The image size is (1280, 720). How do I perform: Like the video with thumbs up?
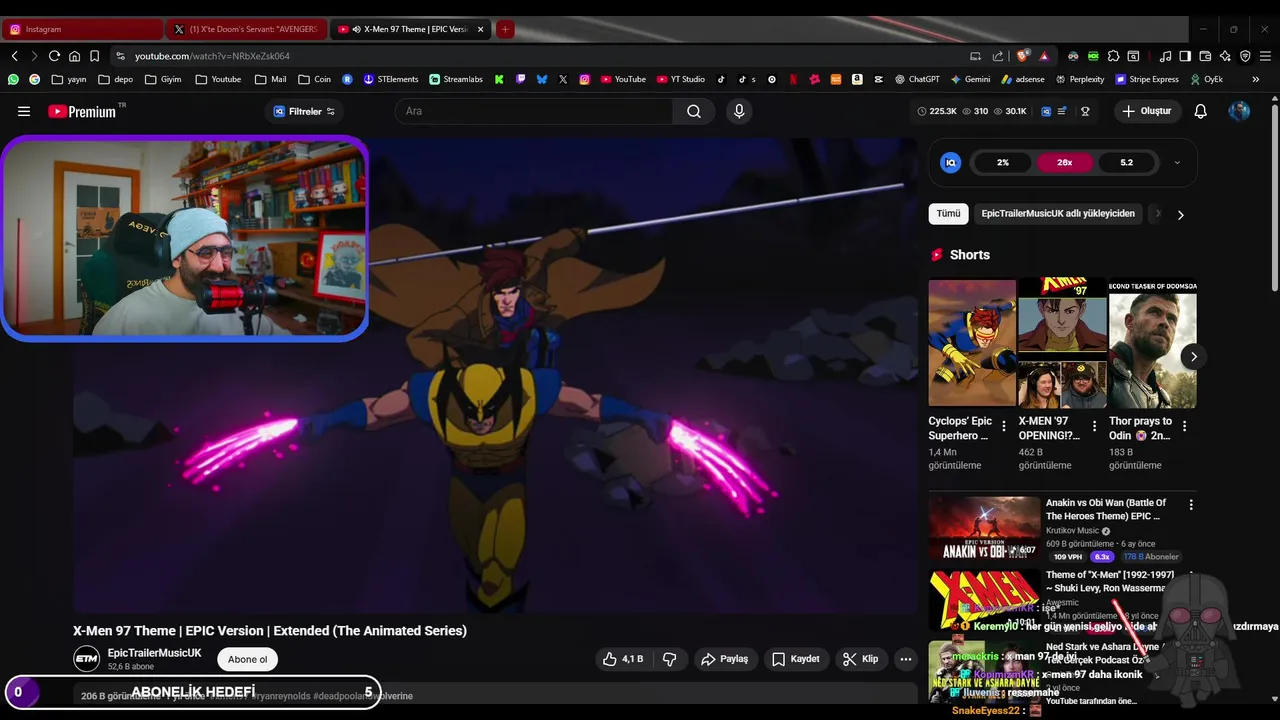point(622,659)
